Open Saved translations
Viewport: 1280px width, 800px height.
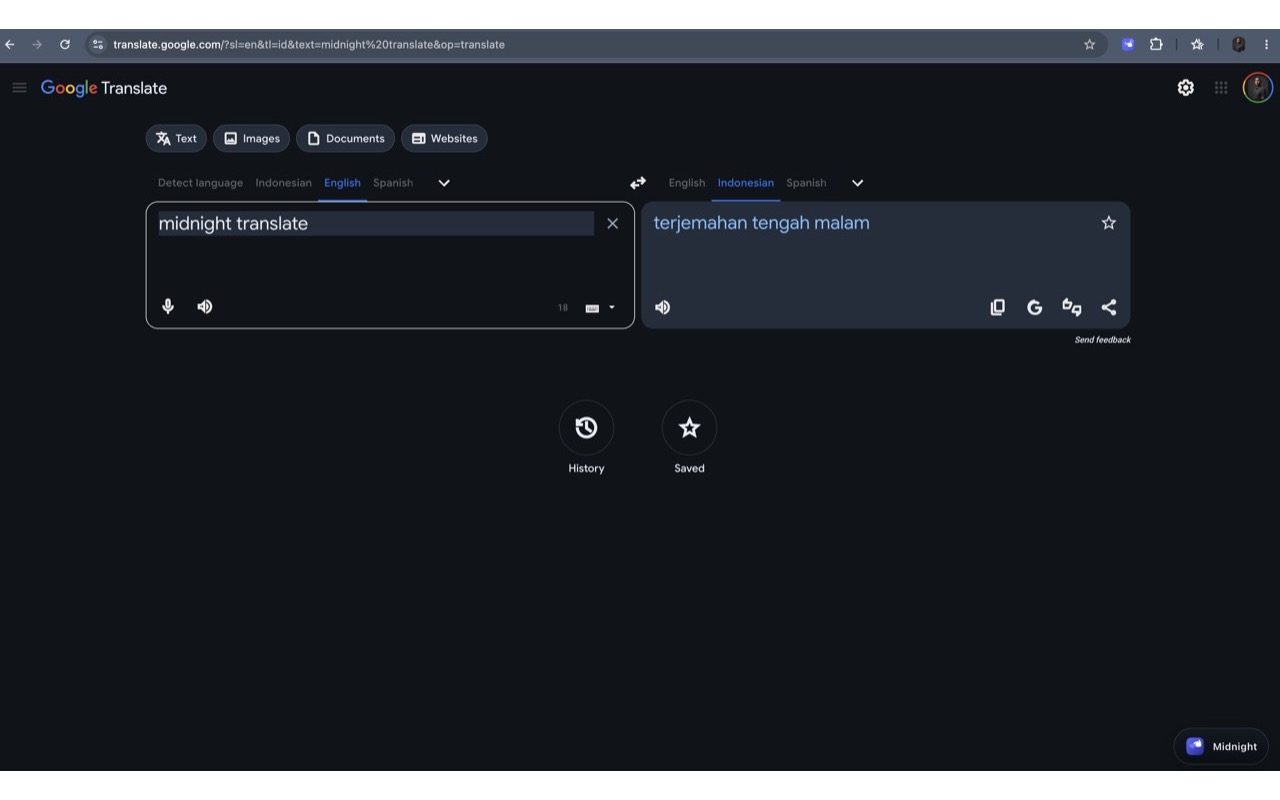(x=689, y=428)
